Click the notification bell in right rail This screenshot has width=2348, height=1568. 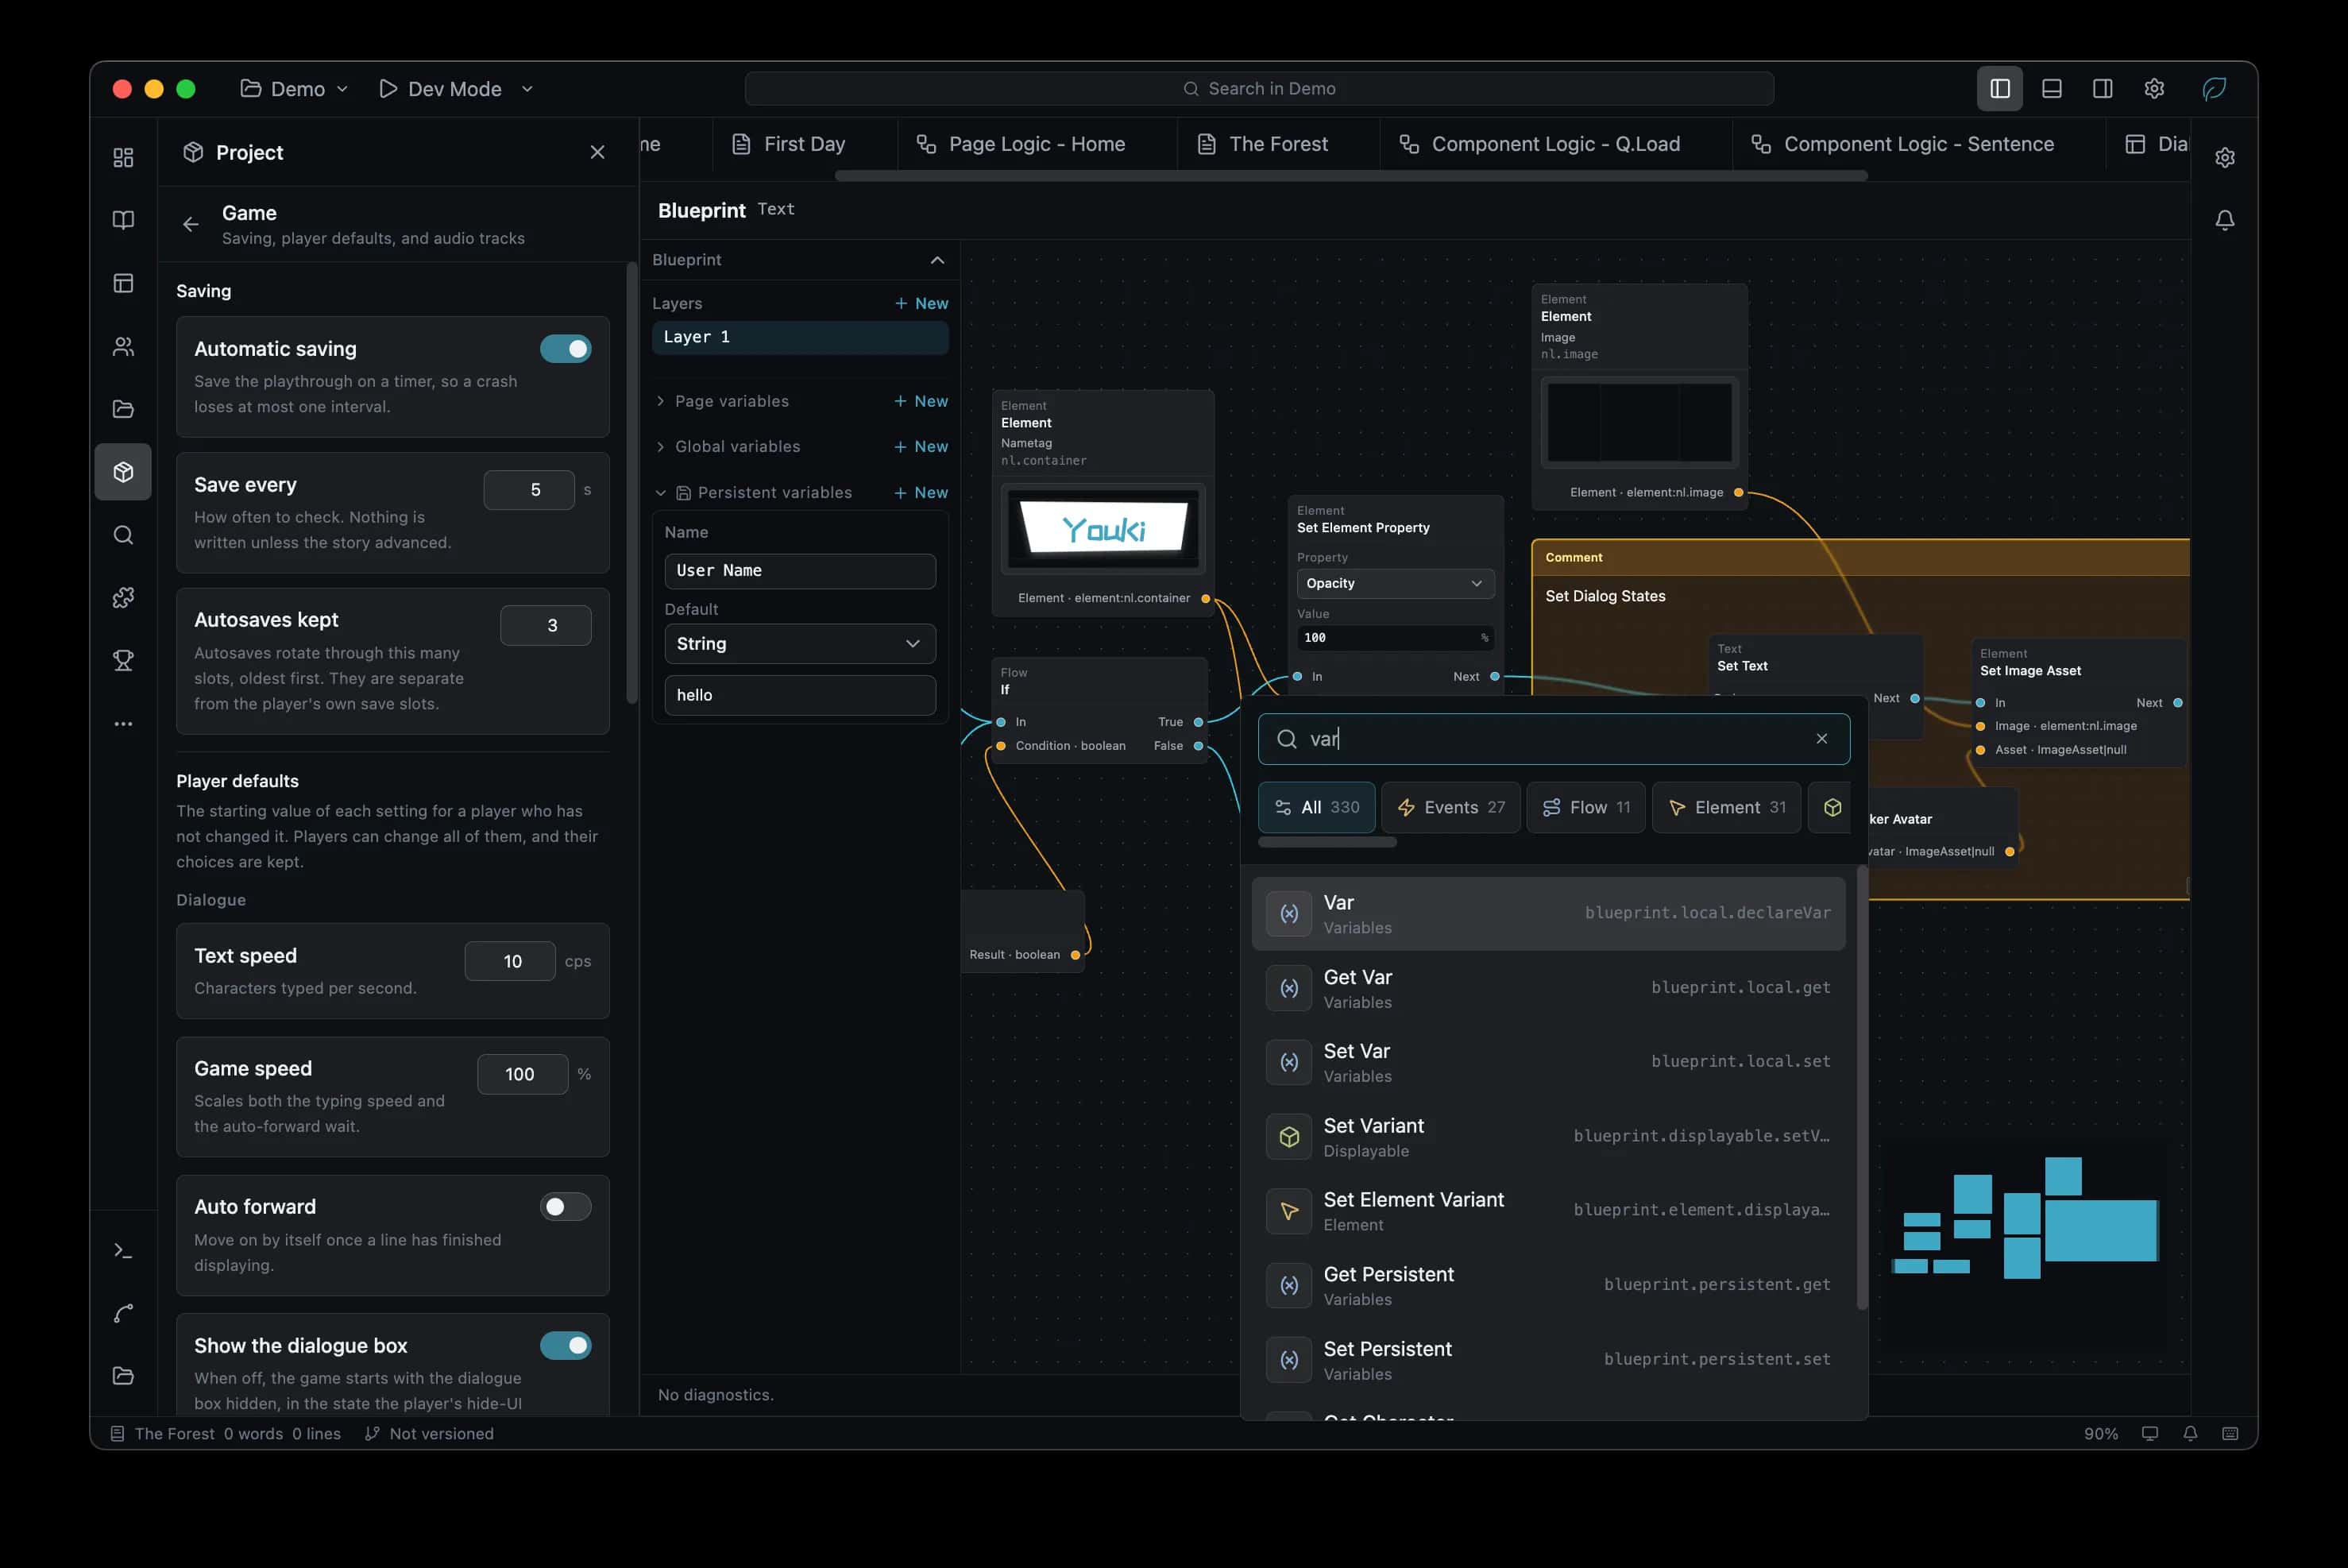(2224, 220)
